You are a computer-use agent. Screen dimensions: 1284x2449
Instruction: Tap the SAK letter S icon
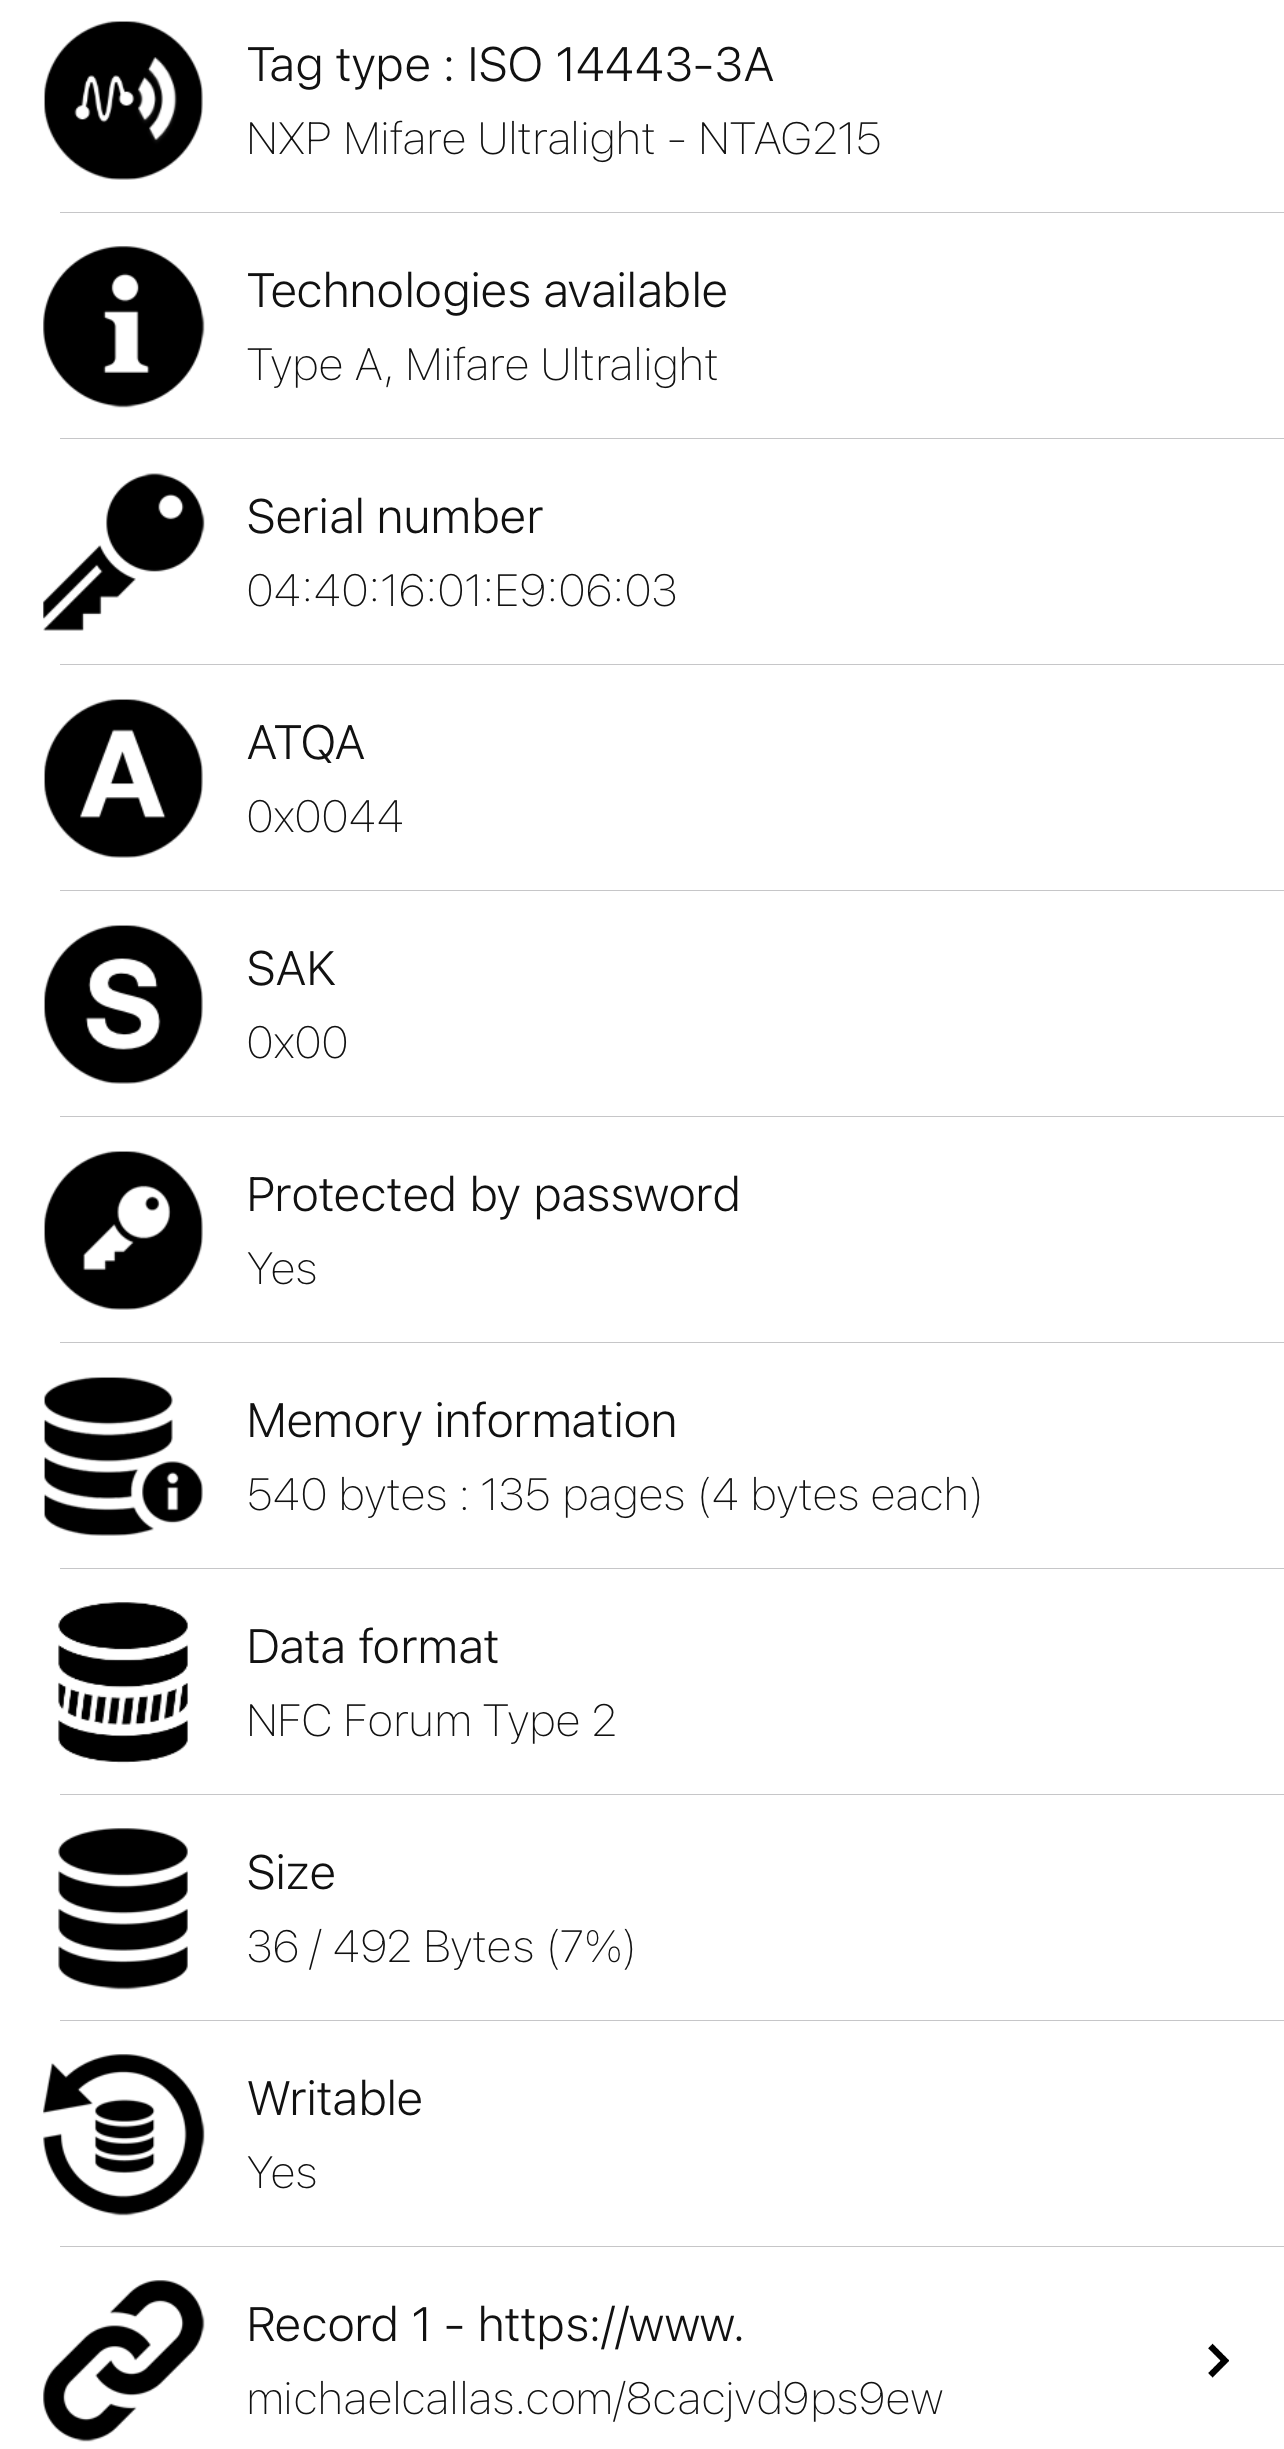point(123,1004)
